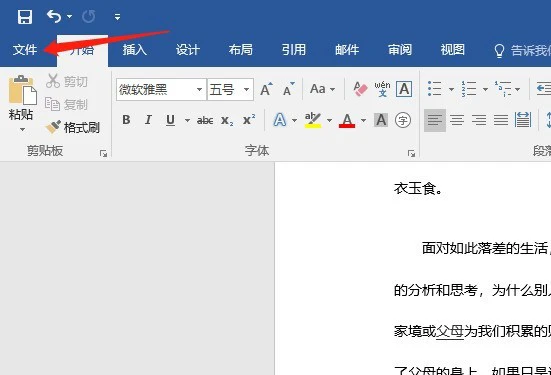Open the font size dropdown 五号

pos(247,90)
